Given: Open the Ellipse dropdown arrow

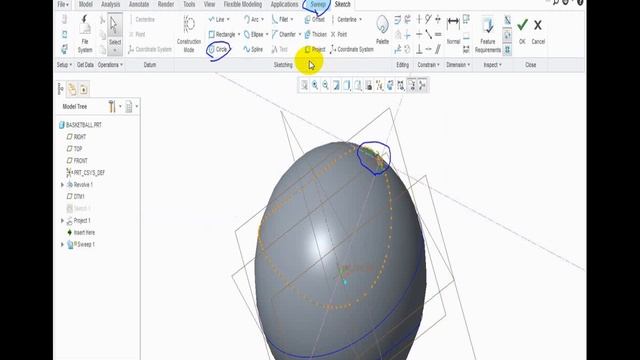Looking at the screenshot, I should (267, 34).
